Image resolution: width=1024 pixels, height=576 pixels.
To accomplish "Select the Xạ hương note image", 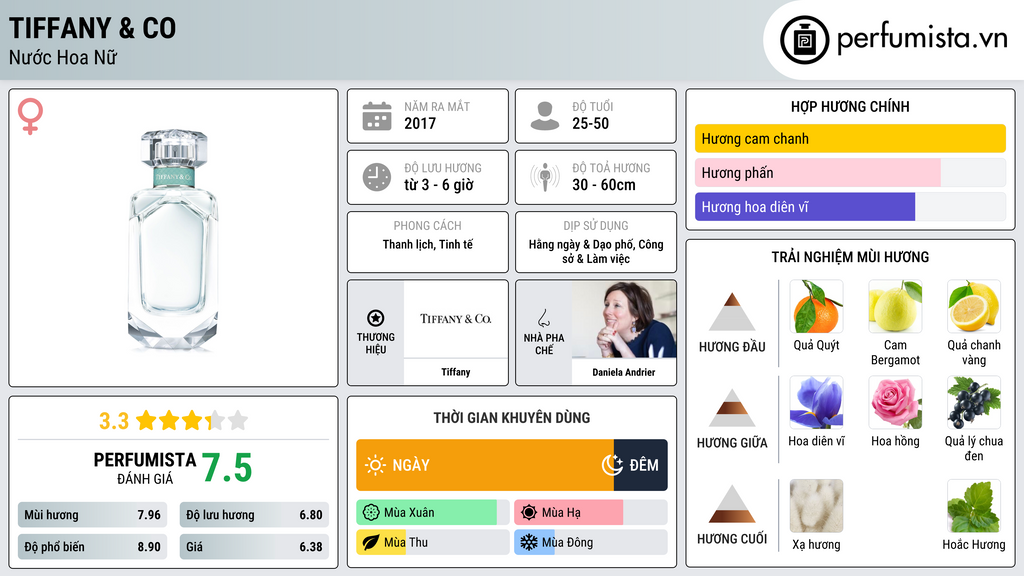I will point(816,505).
